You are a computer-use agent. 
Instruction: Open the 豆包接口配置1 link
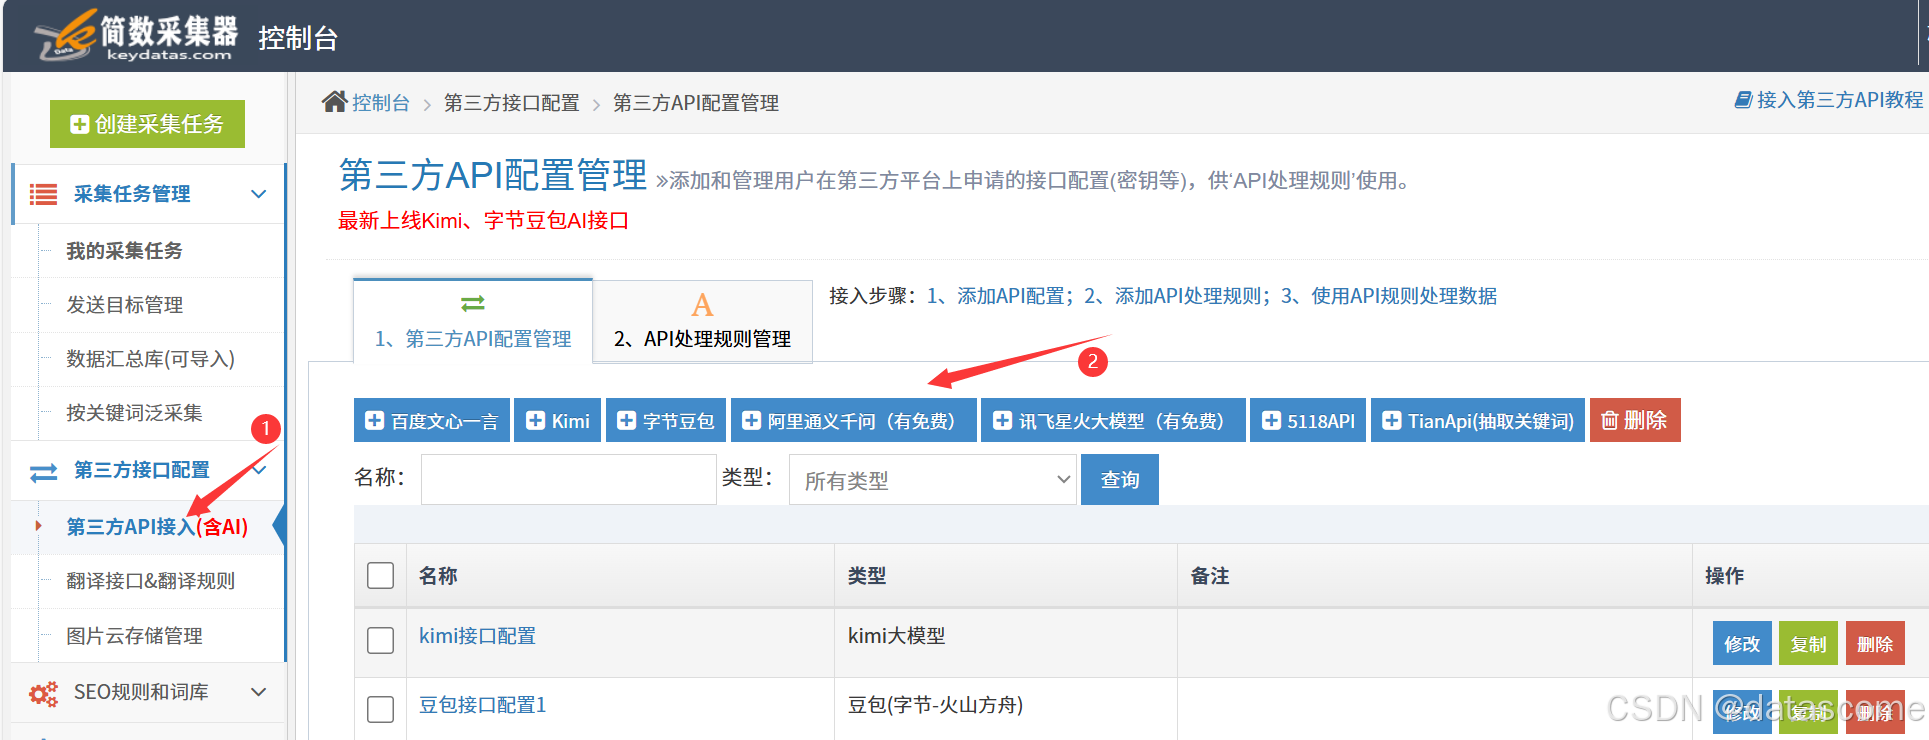click(482, 705)
